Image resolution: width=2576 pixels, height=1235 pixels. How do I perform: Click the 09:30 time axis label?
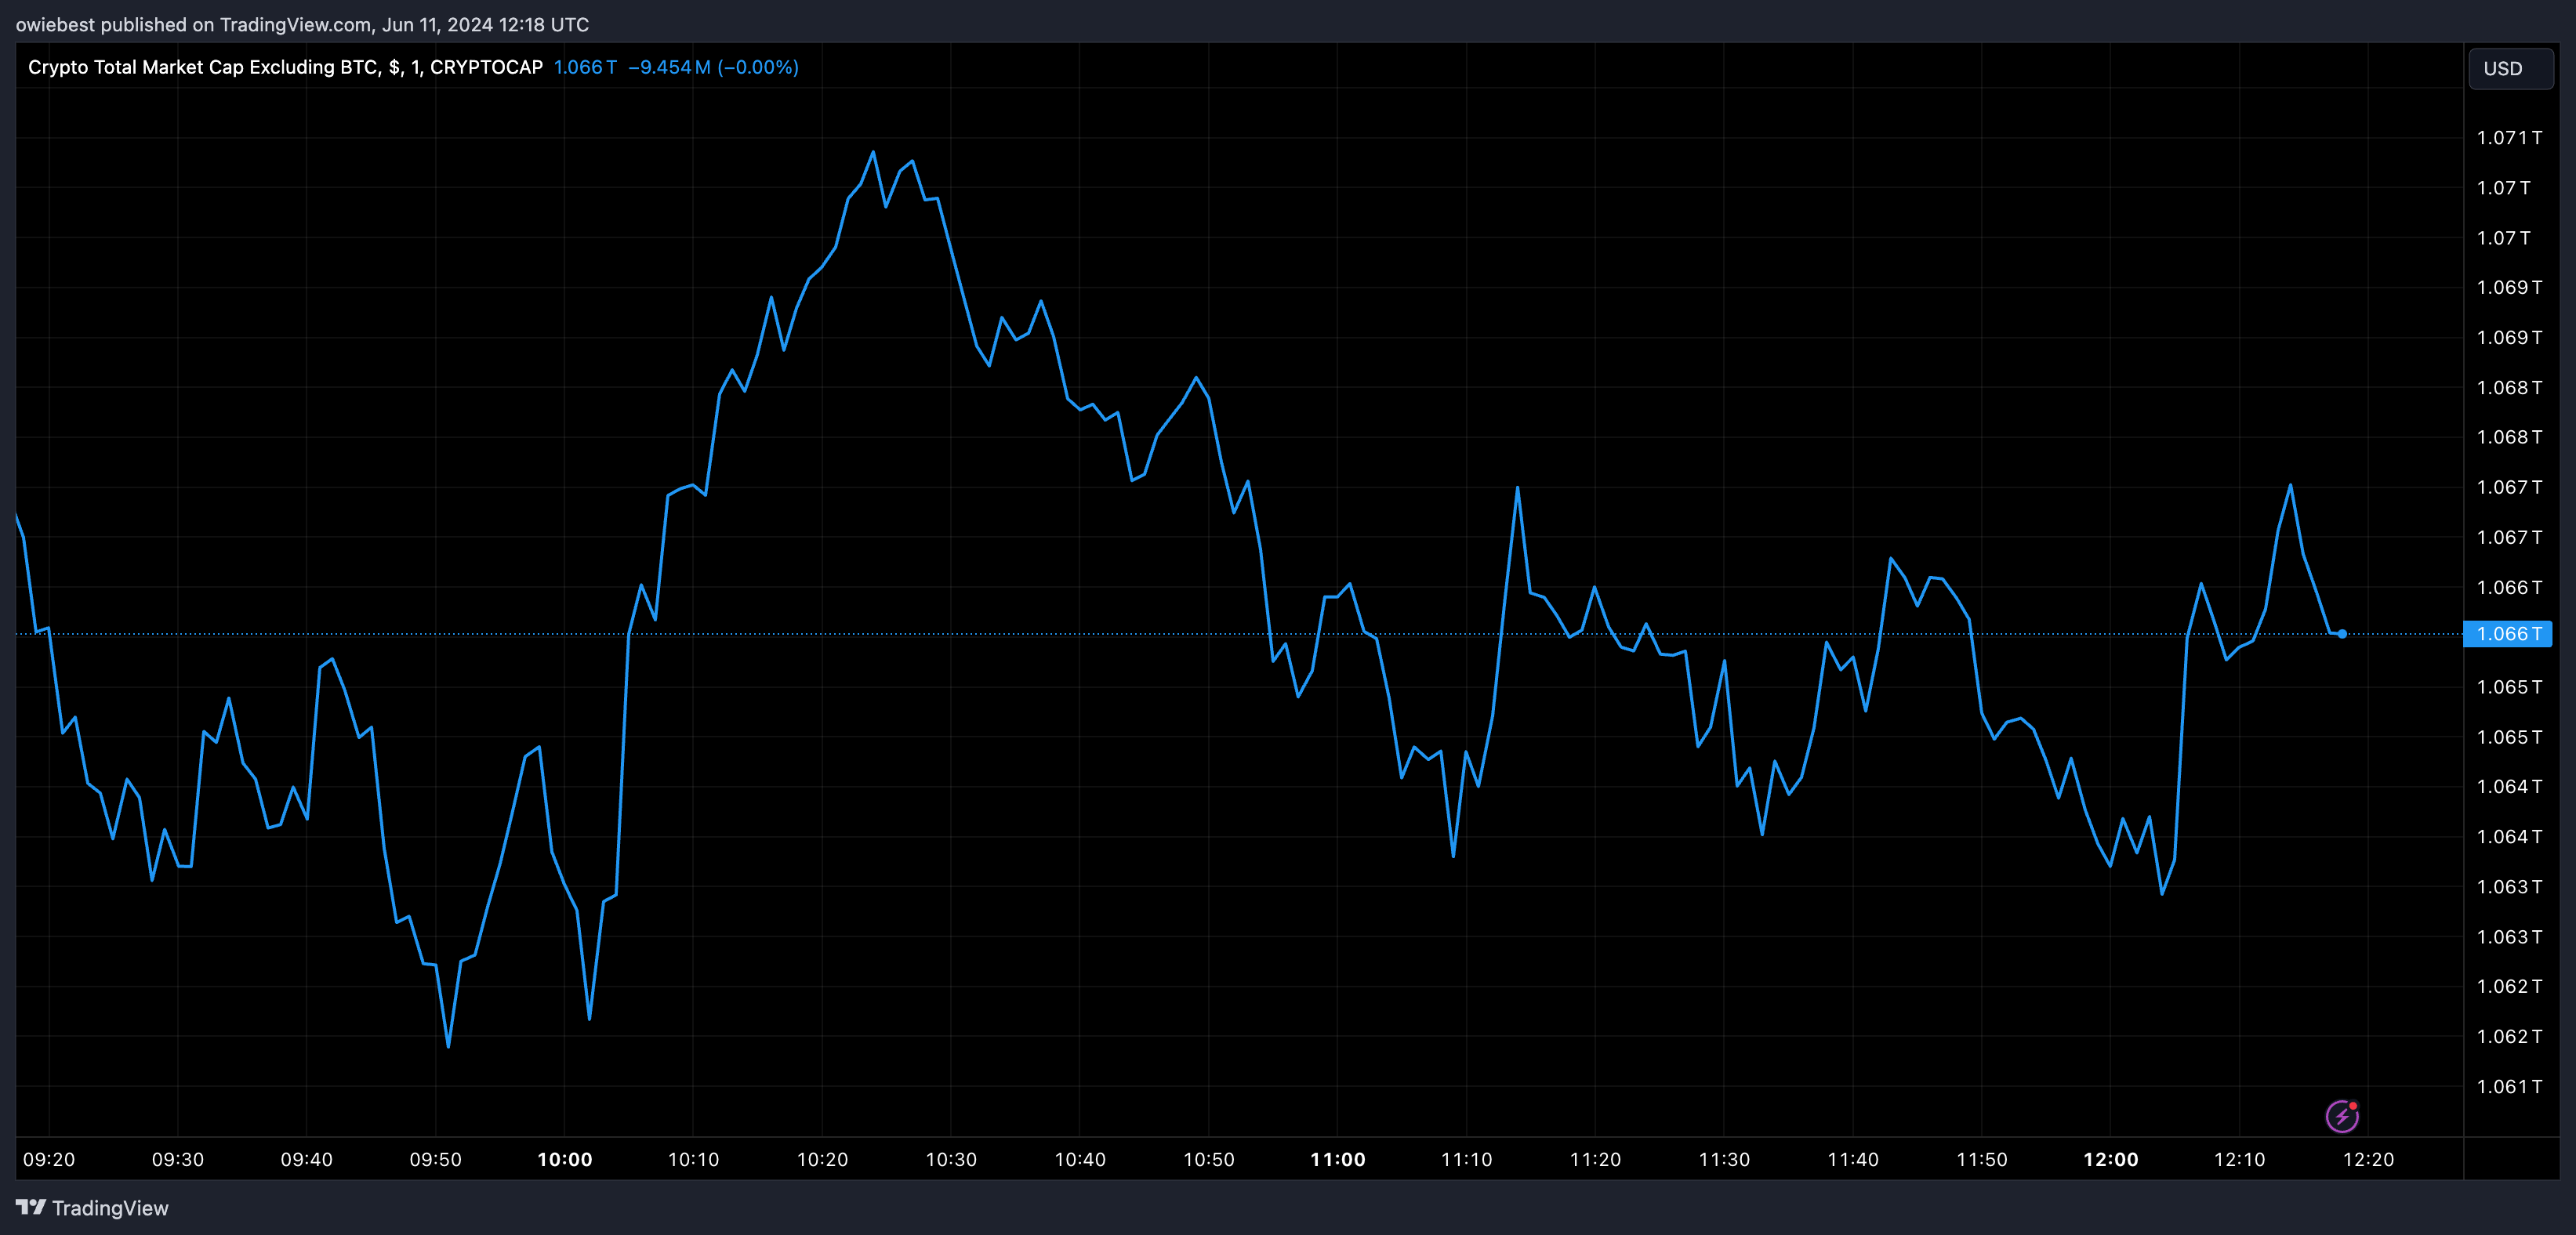coord(178,1159)
